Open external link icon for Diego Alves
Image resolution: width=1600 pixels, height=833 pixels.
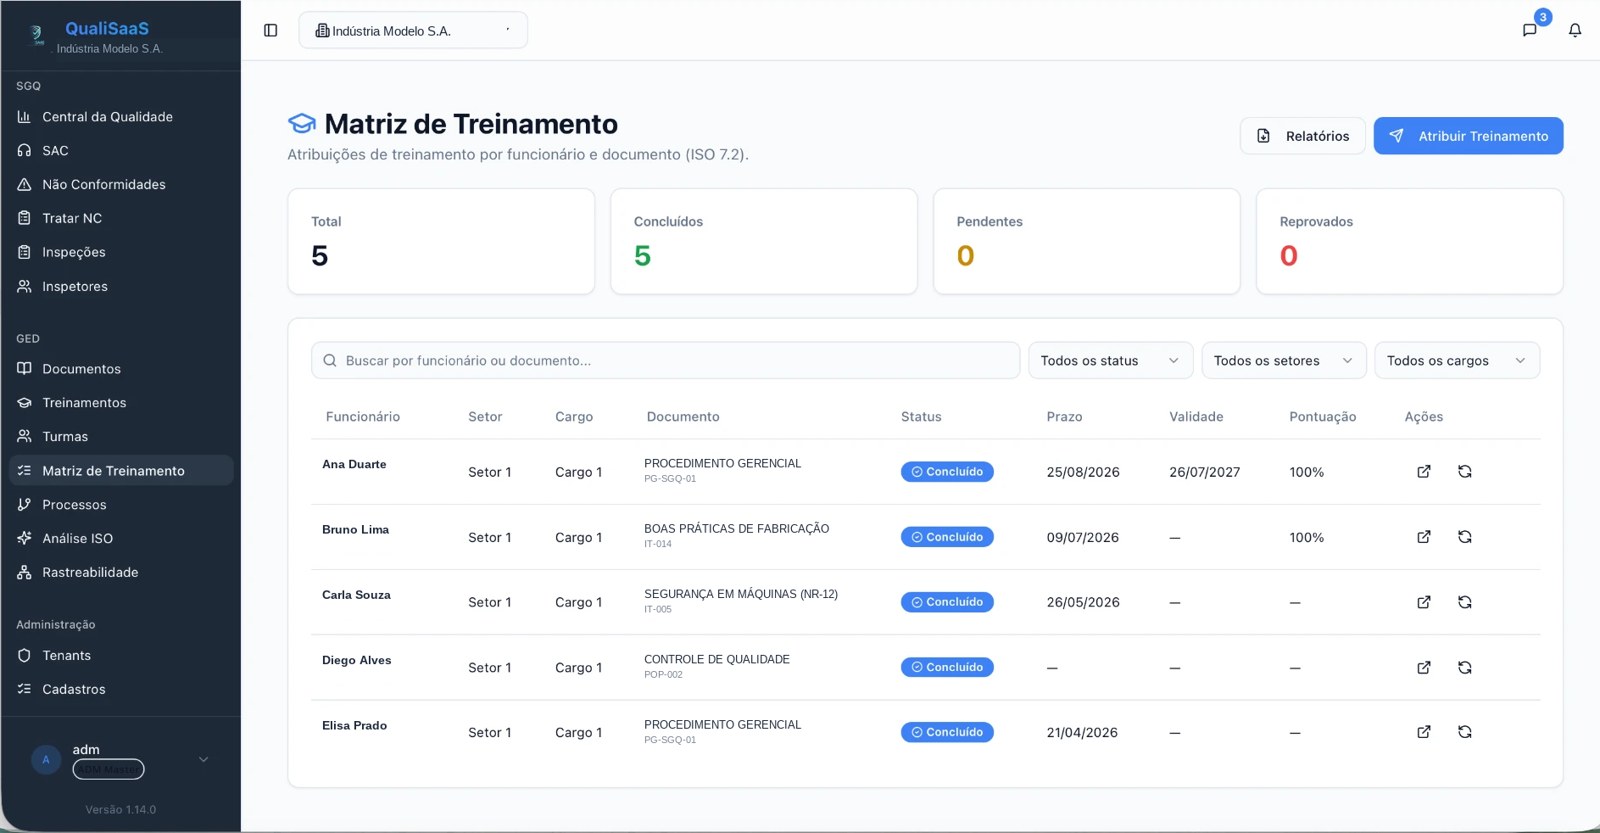1424,667
